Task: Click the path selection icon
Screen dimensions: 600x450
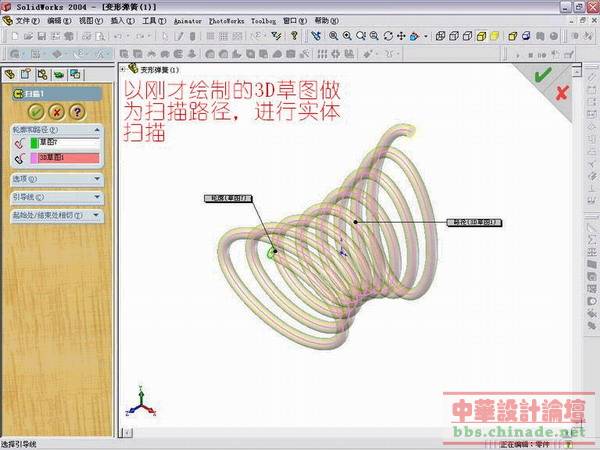Action: [x=20, y=158]
